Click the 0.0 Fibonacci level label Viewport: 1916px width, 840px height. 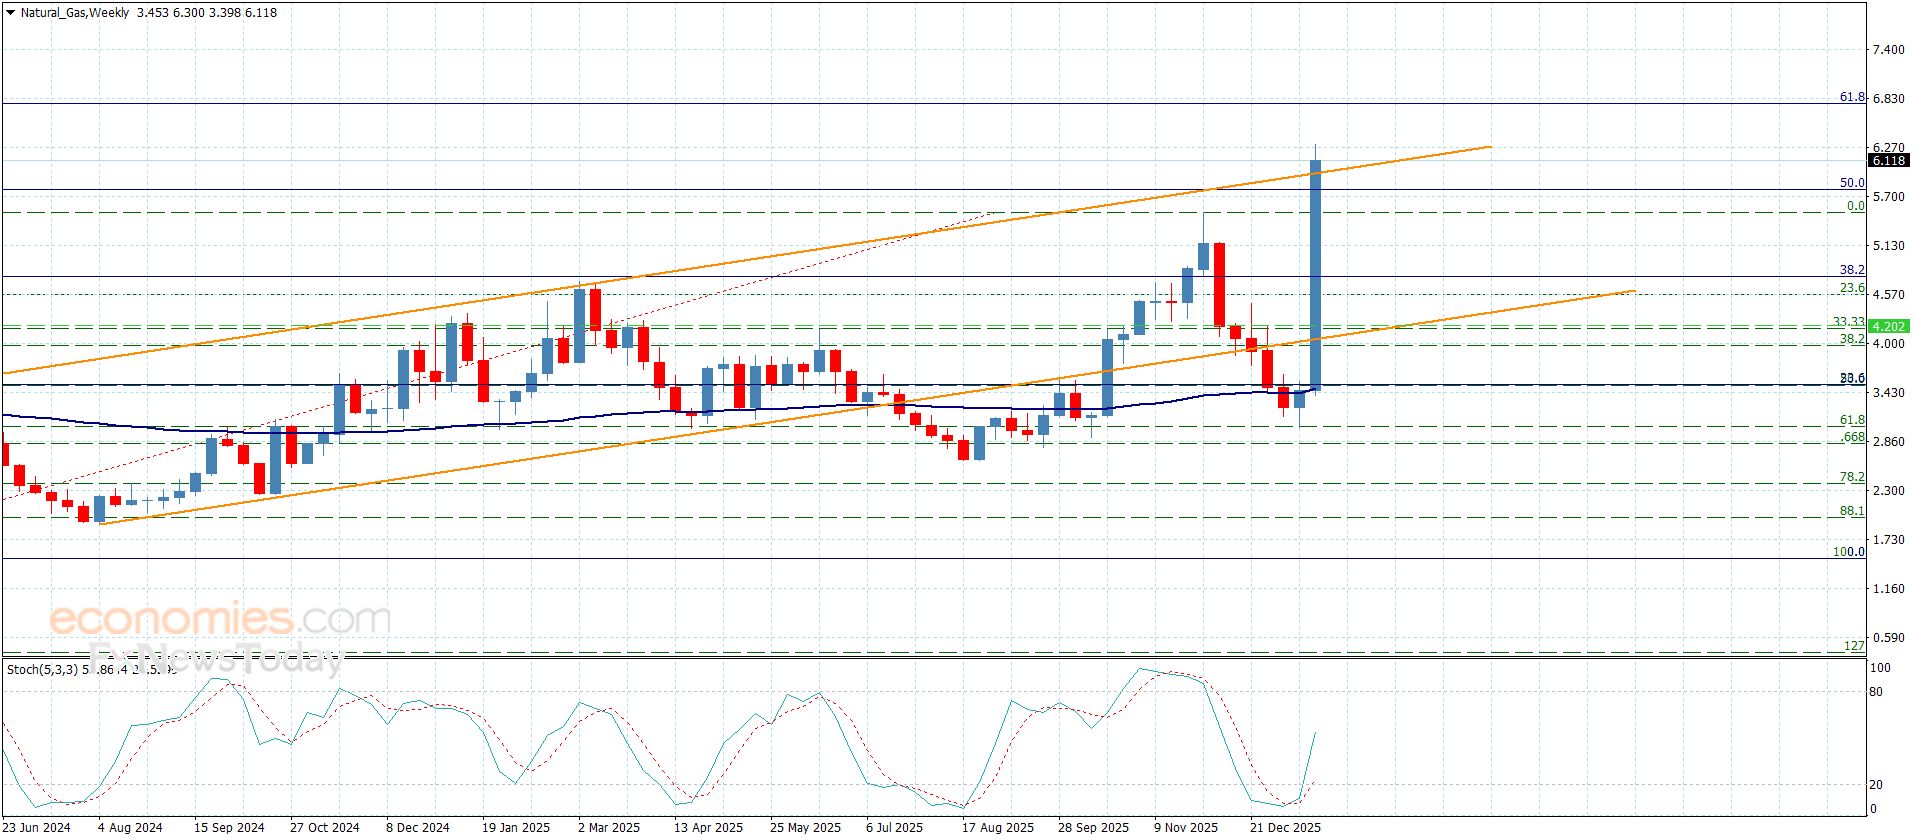click(x=1855, y=206)
